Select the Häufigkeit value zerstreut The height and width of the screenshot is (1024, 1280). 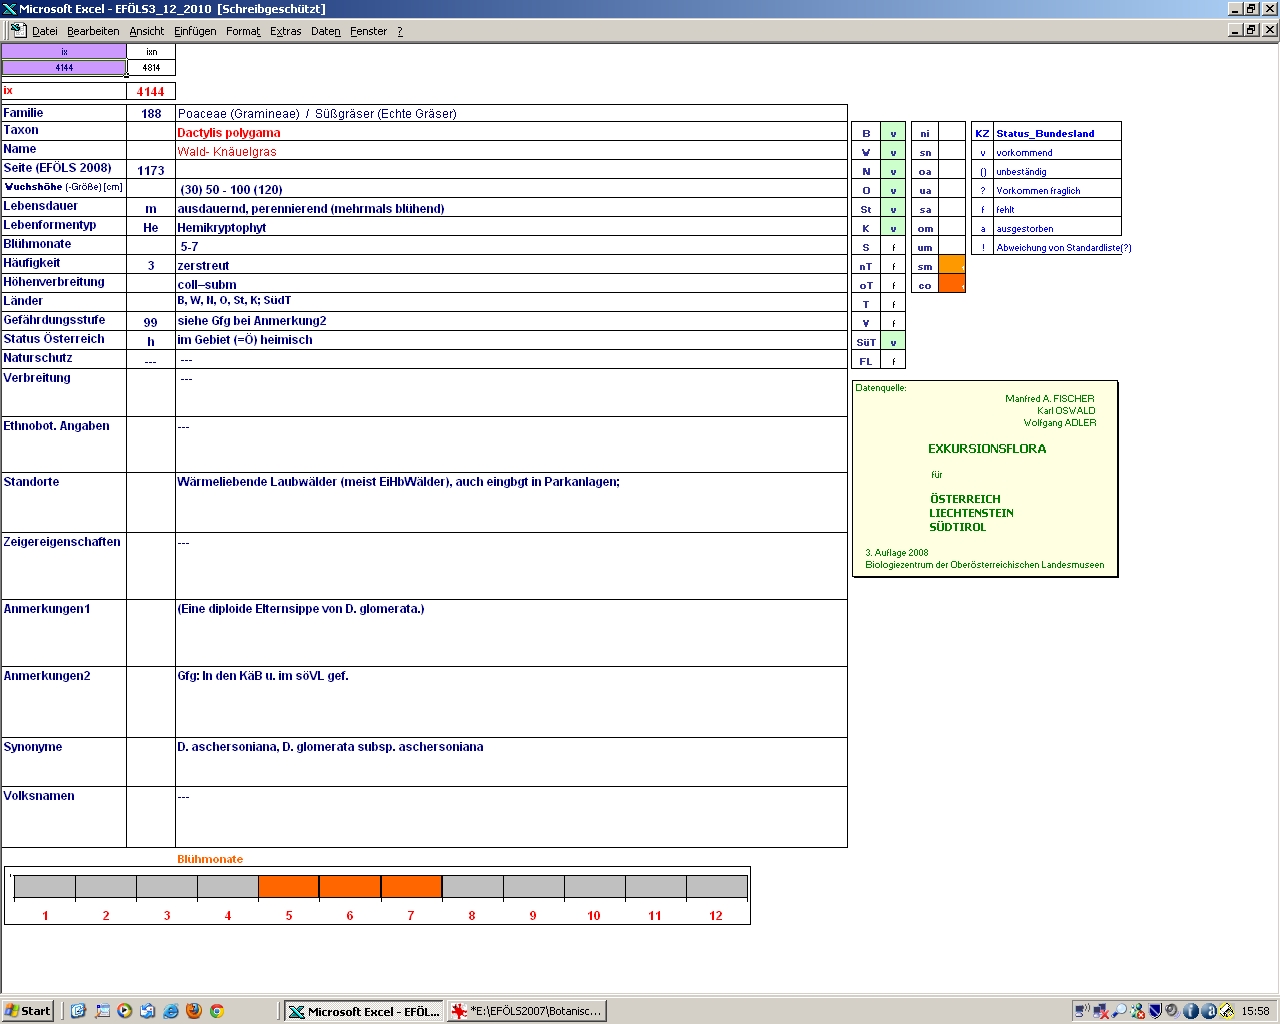(203, 265)
